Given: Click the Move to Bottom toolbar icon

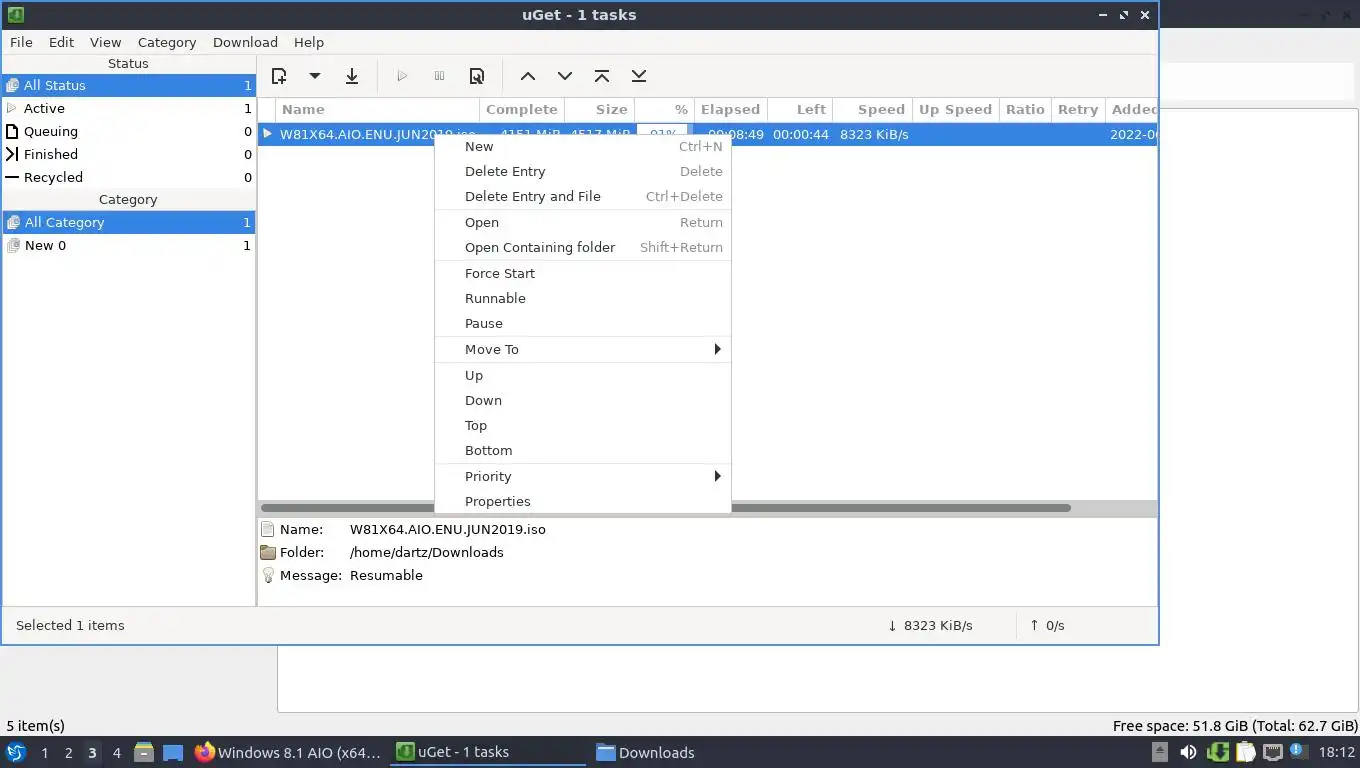Looking at the screenshot, I should click(639, 76).
